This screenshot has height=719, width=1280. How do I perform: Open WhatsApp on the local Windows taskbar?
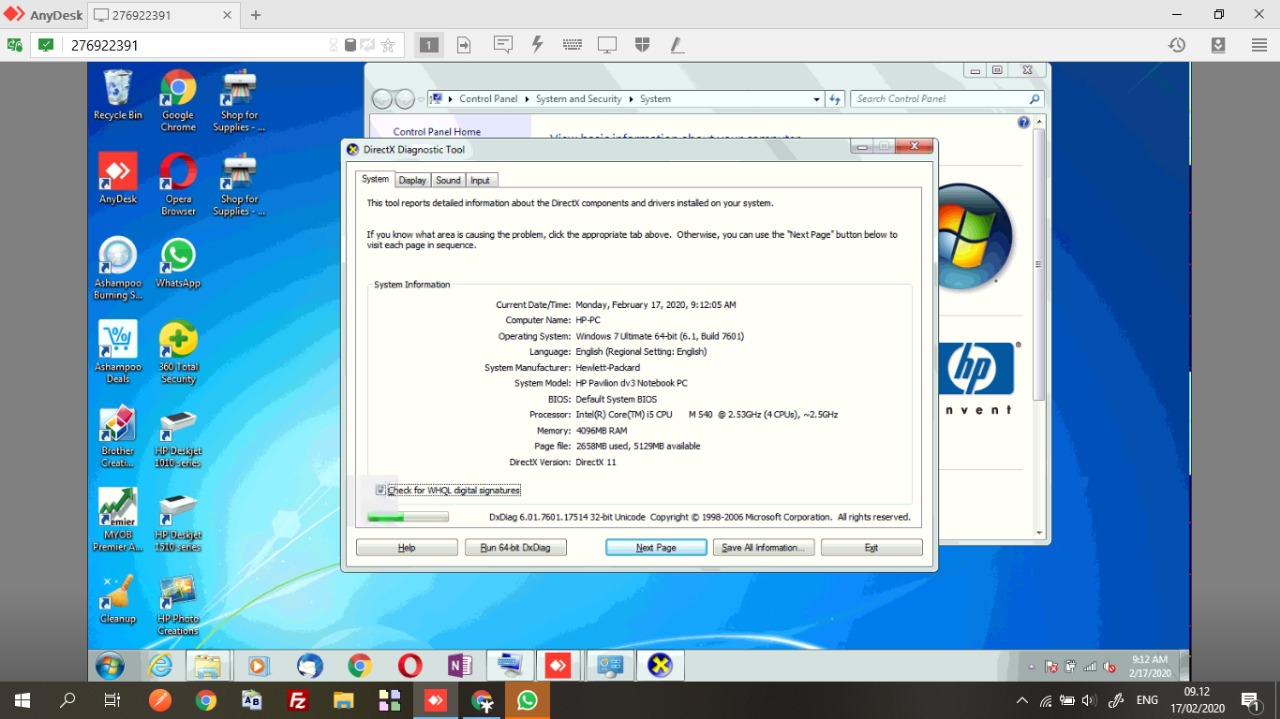pyautogui.click(x=527, y=700)
